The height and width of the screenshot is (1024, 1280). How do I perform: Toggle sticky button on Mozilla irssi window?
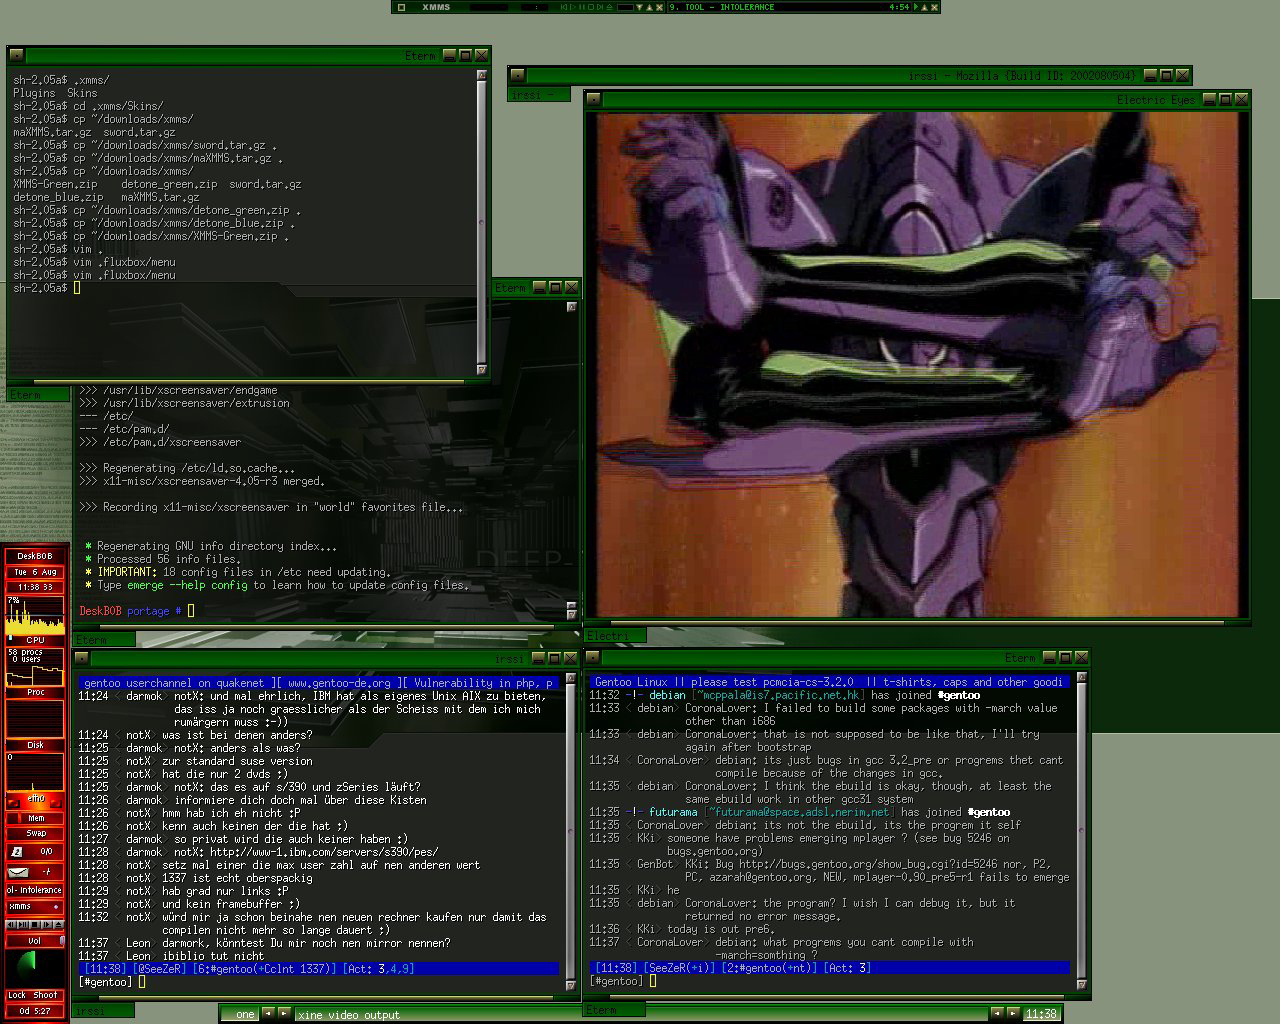tap(517, 75)
